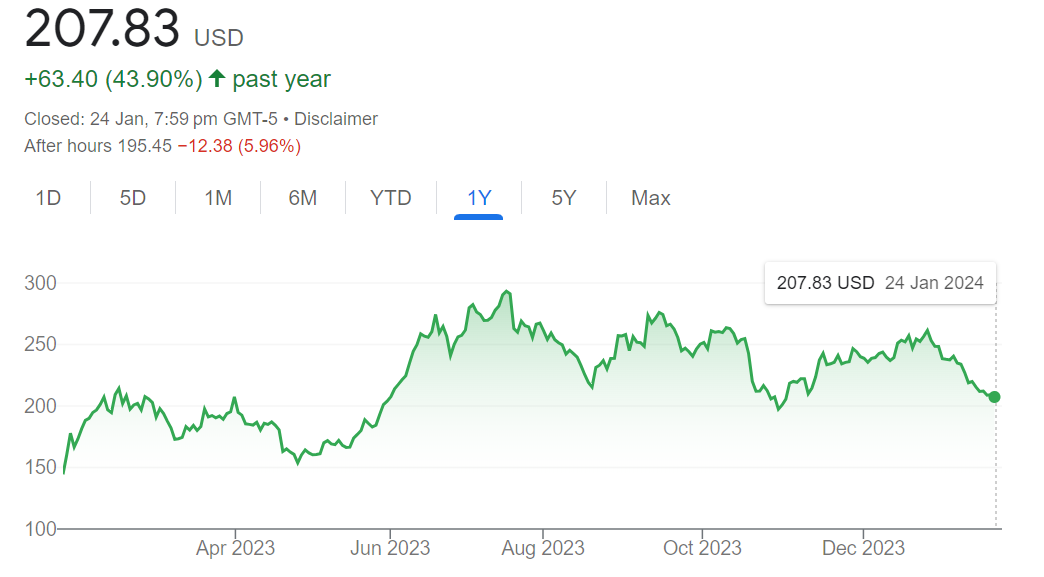
Task: Select the latest data point dot on chart
Action: [993, 397]
